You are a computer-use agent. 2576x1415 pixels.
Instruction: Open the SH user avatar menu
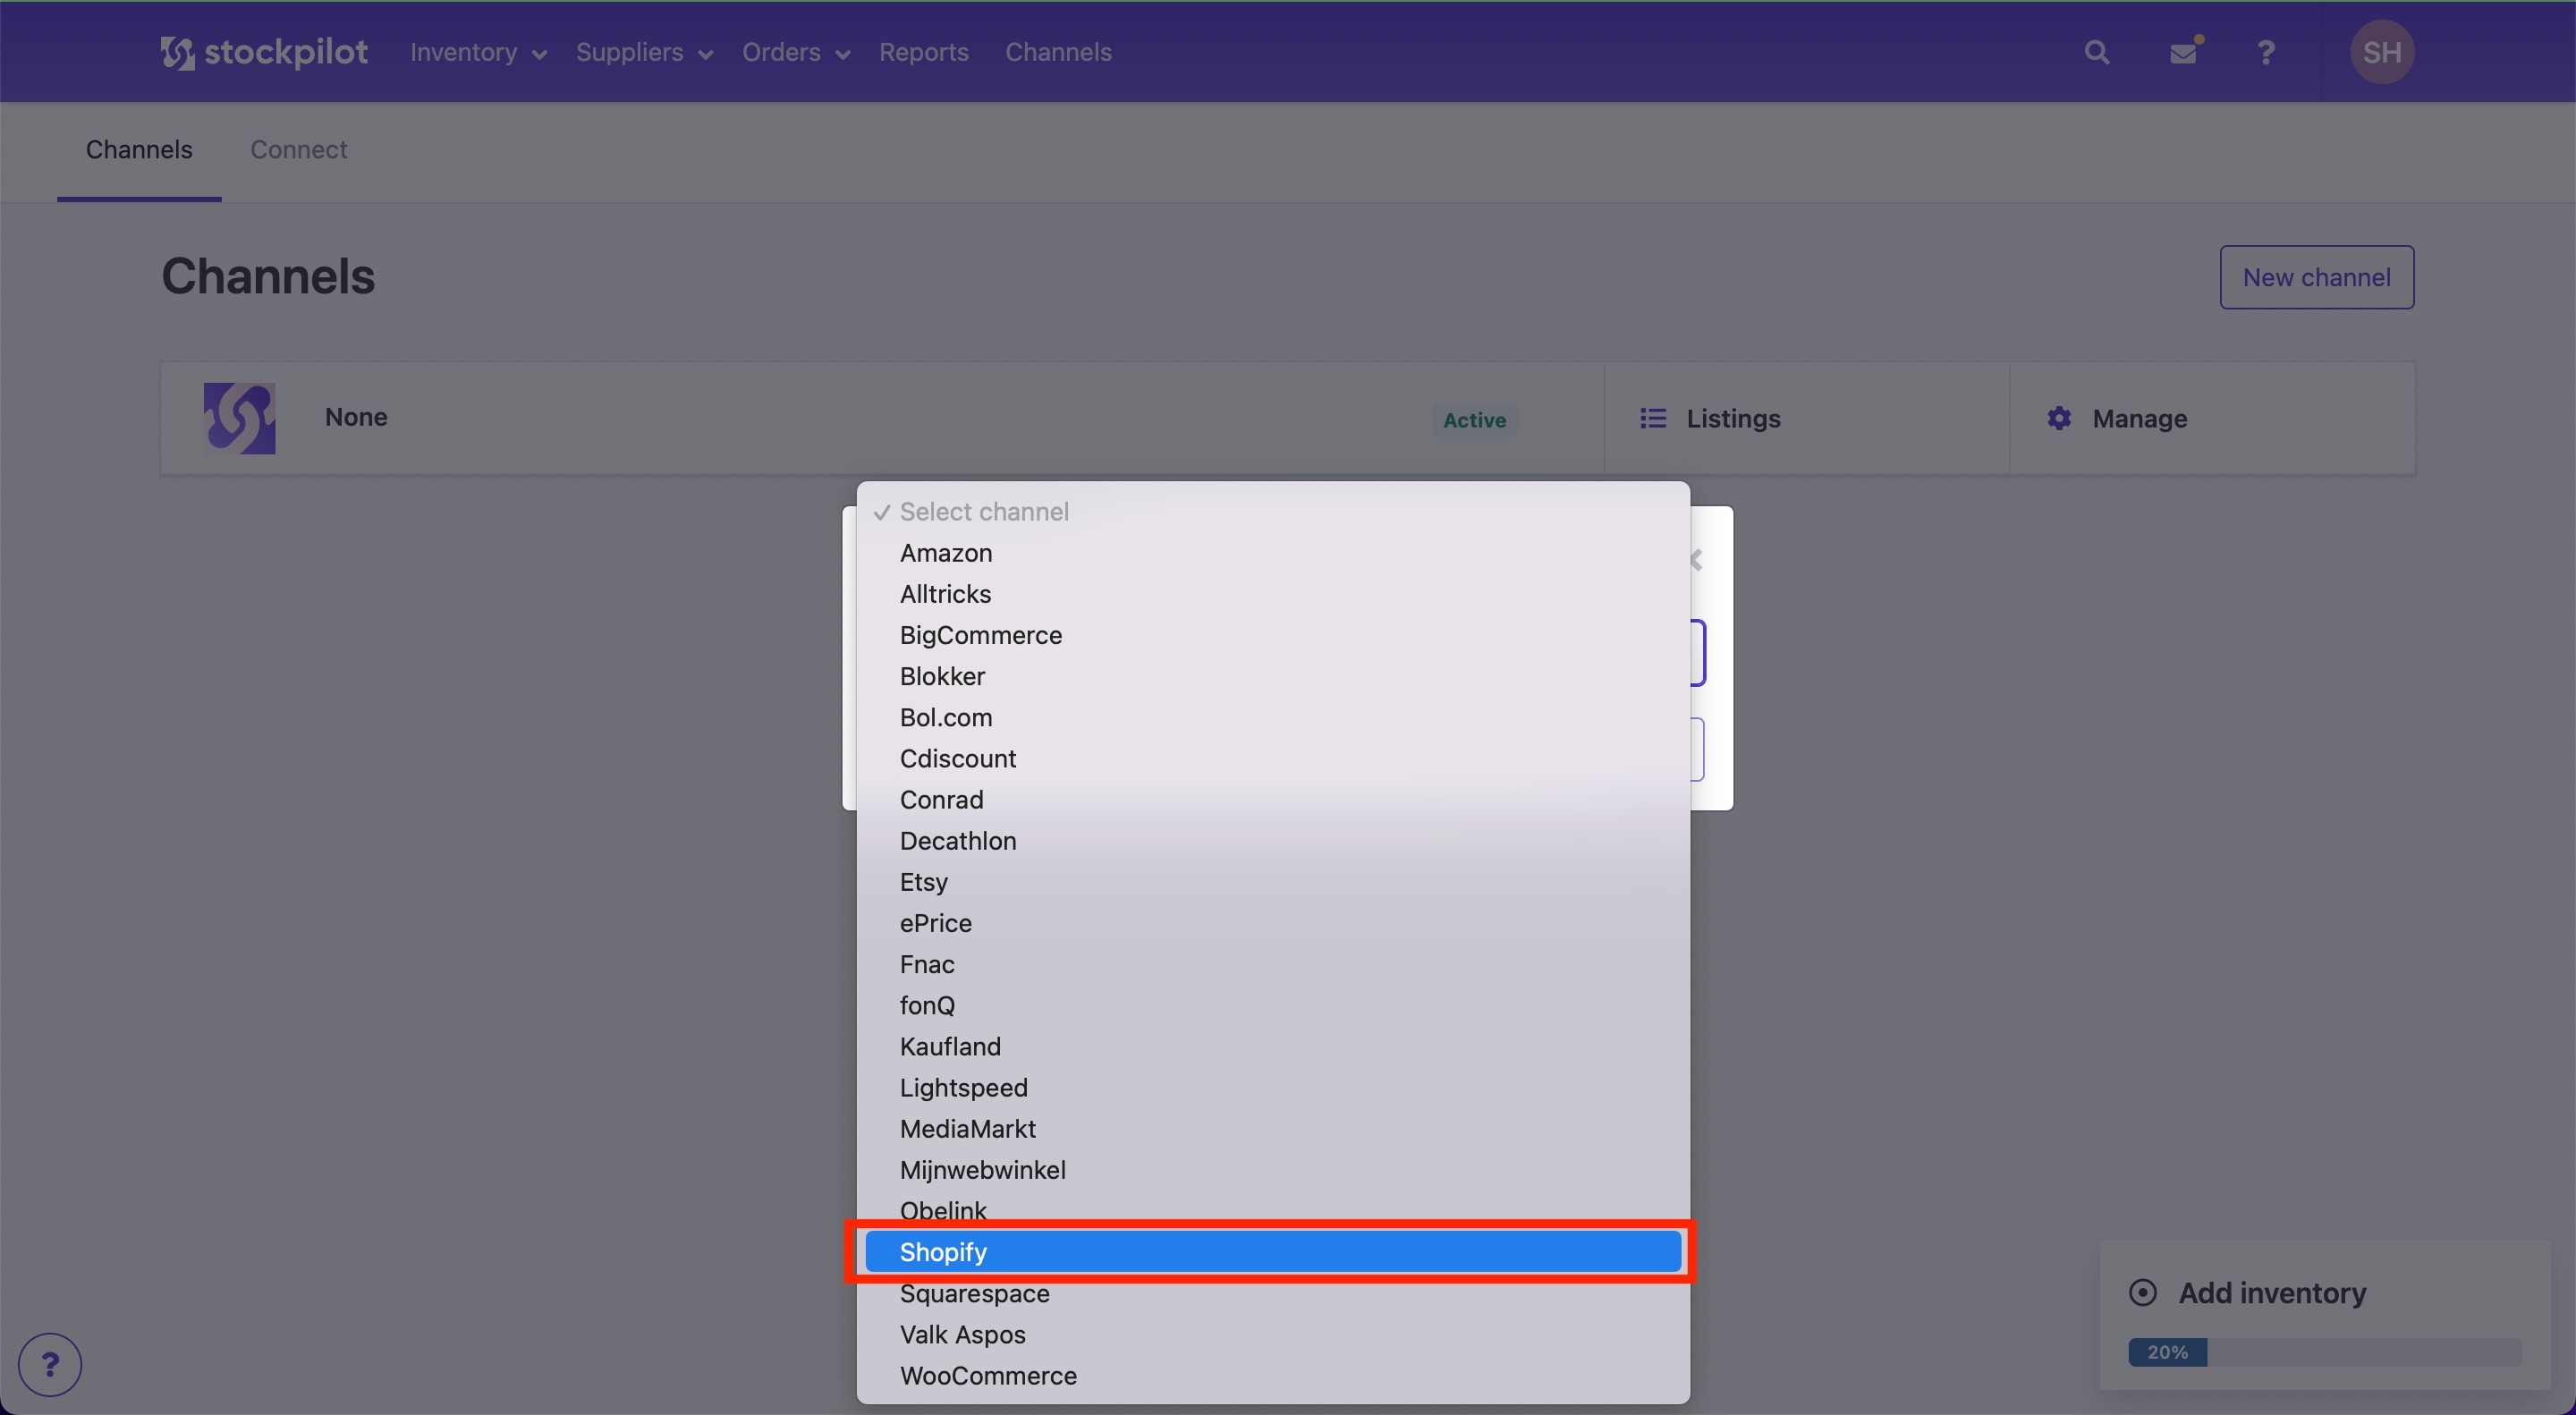pyautogui.click(x=2382, y=52)
